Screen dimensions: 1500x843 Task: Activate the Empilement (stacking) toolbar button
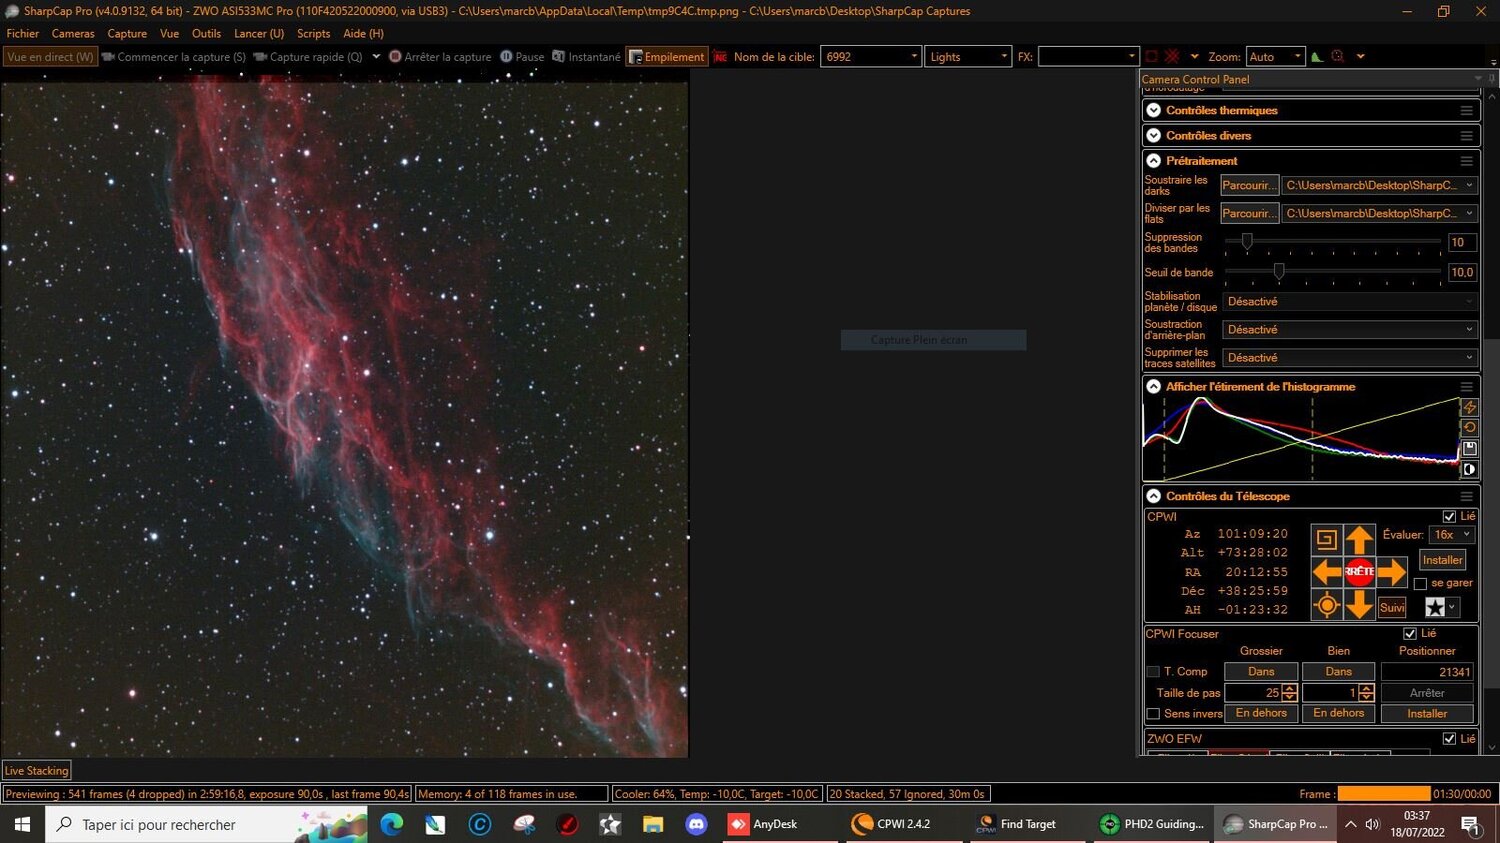click(x=666, y=56)
